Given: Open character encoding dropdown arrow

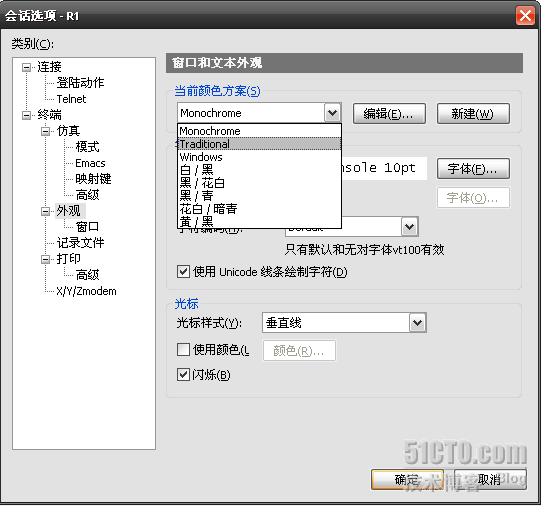Looking at the screenshot, I should point(410,227).
